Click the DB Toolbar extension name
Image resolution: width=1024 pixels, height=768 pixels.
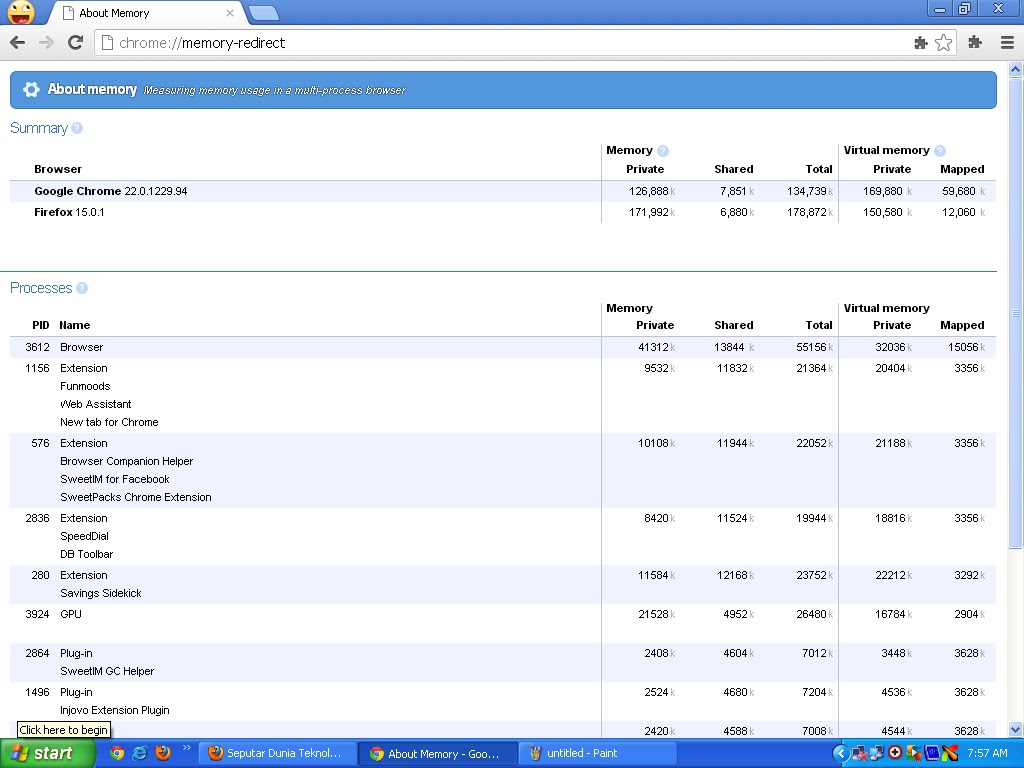(86, 554)
